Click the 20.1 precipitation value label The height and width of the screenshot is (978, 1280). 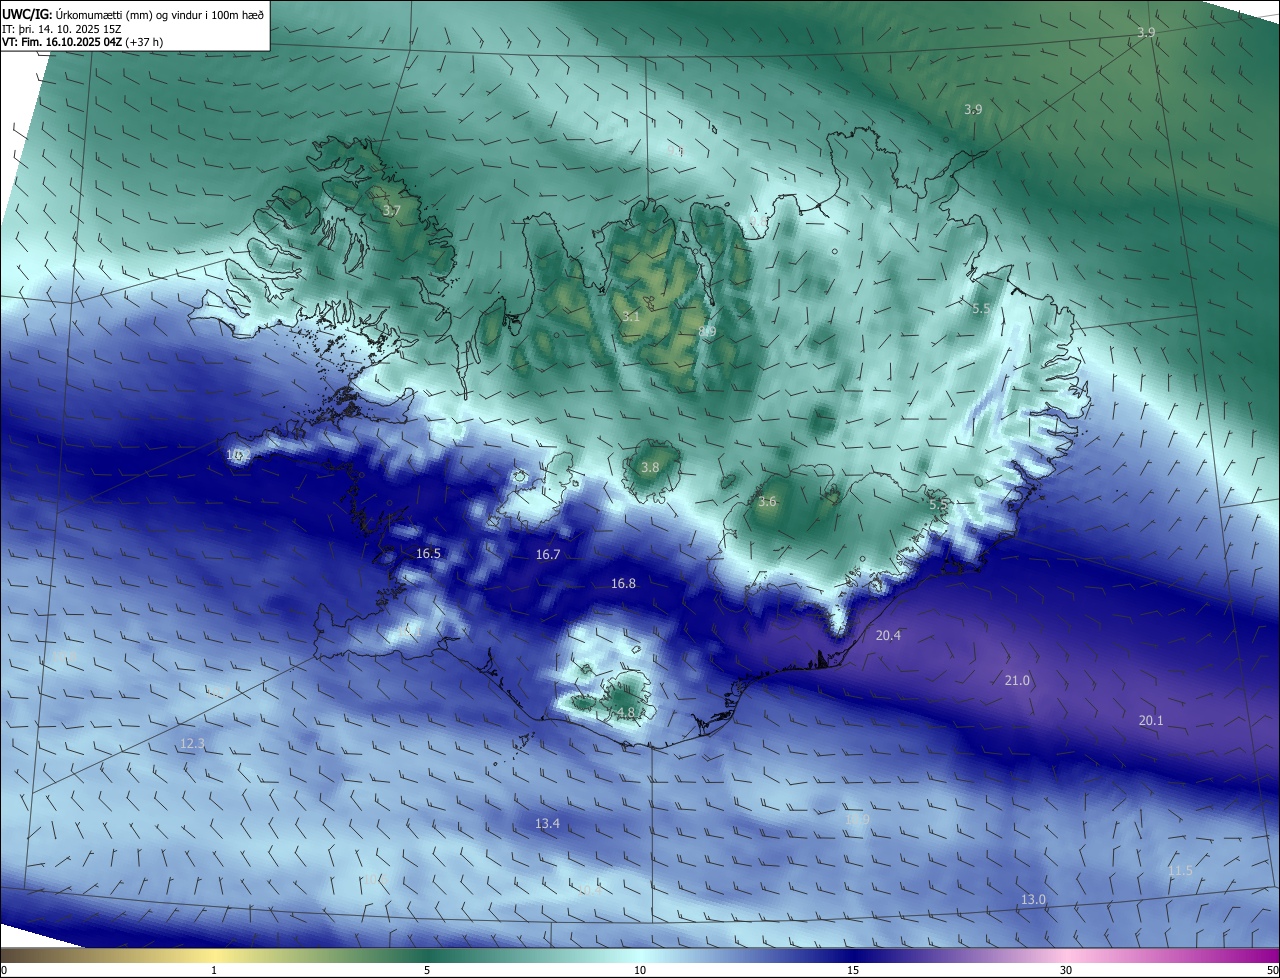1151,720
